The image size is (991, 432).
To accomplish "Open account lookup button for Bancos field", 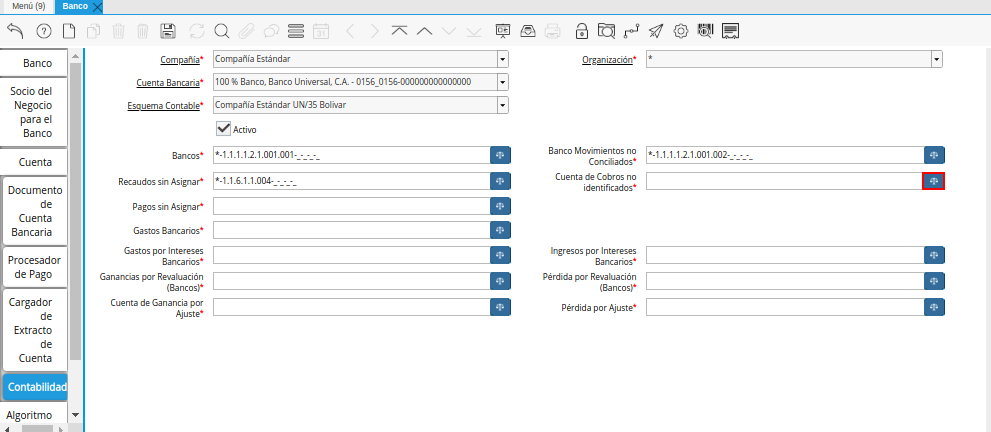I will coord(500,155).
